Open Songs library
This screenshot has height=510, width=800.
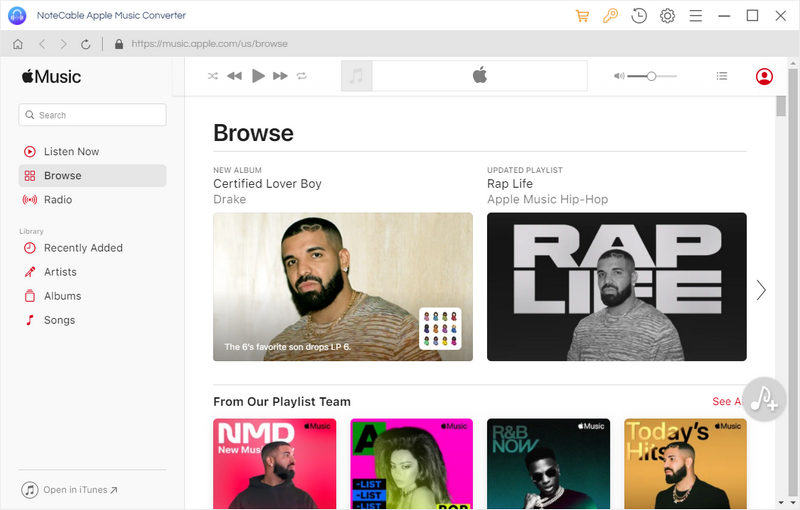(92, 320)
